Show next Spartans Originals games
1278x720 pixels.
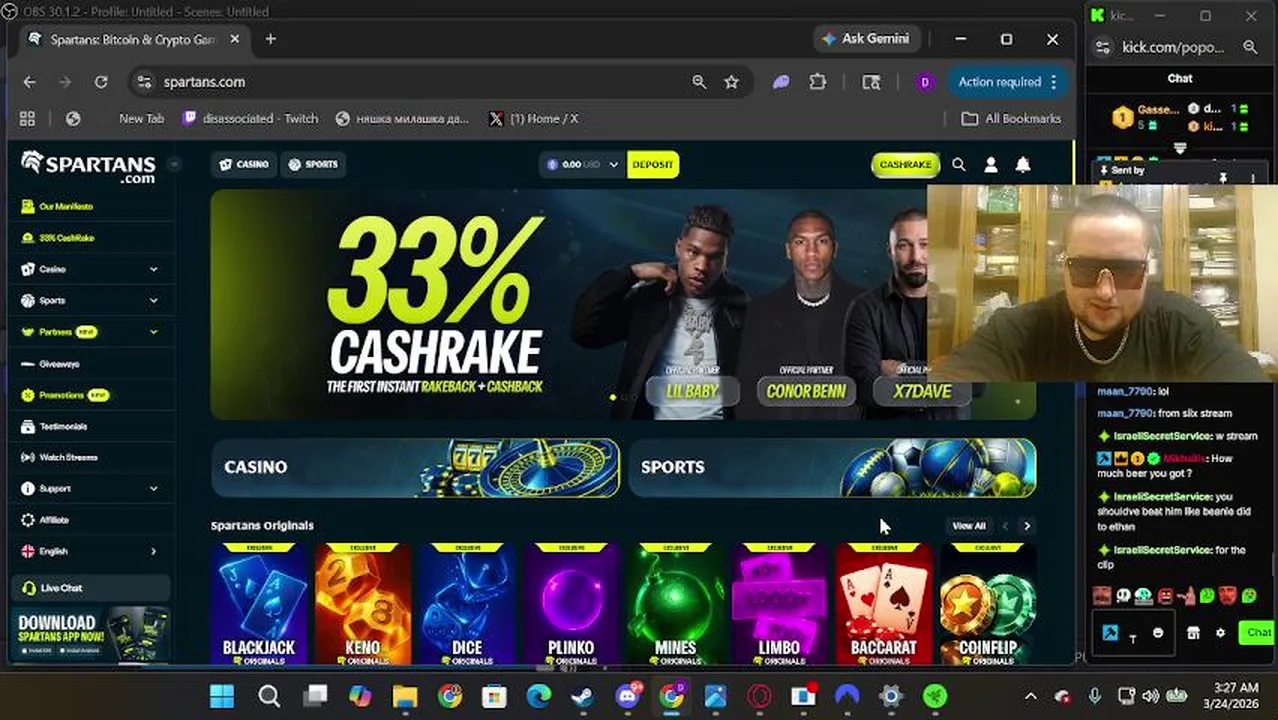(x=1027, y=526)
